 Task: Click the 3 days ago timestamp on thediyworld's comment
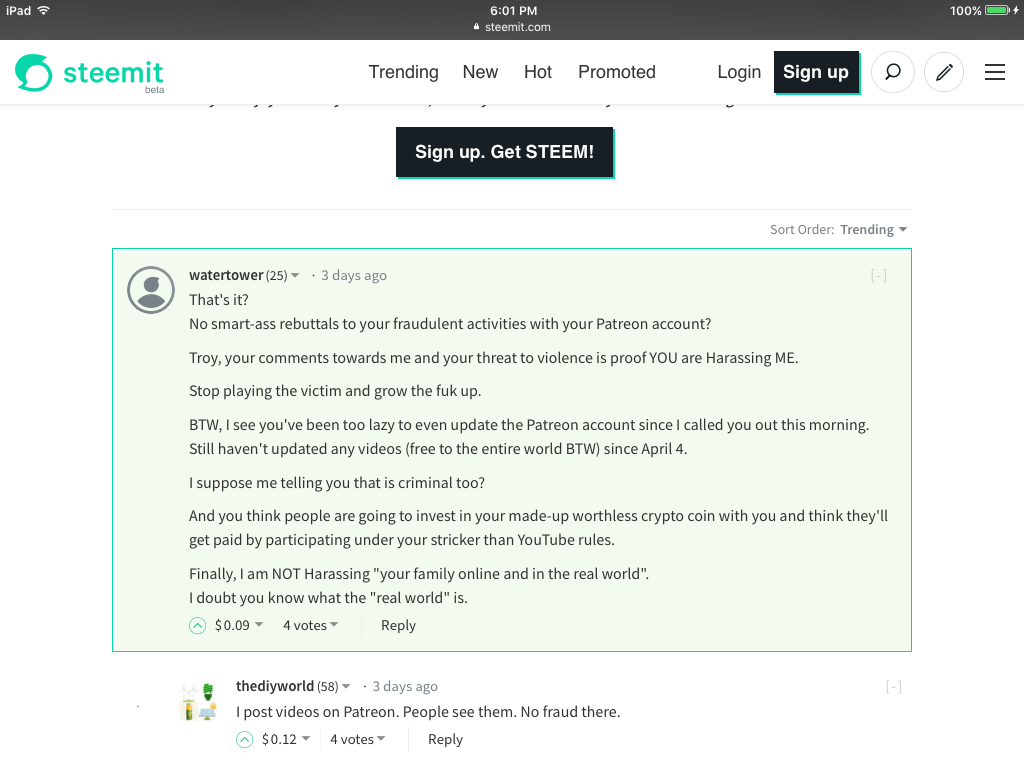click(405, 686)
